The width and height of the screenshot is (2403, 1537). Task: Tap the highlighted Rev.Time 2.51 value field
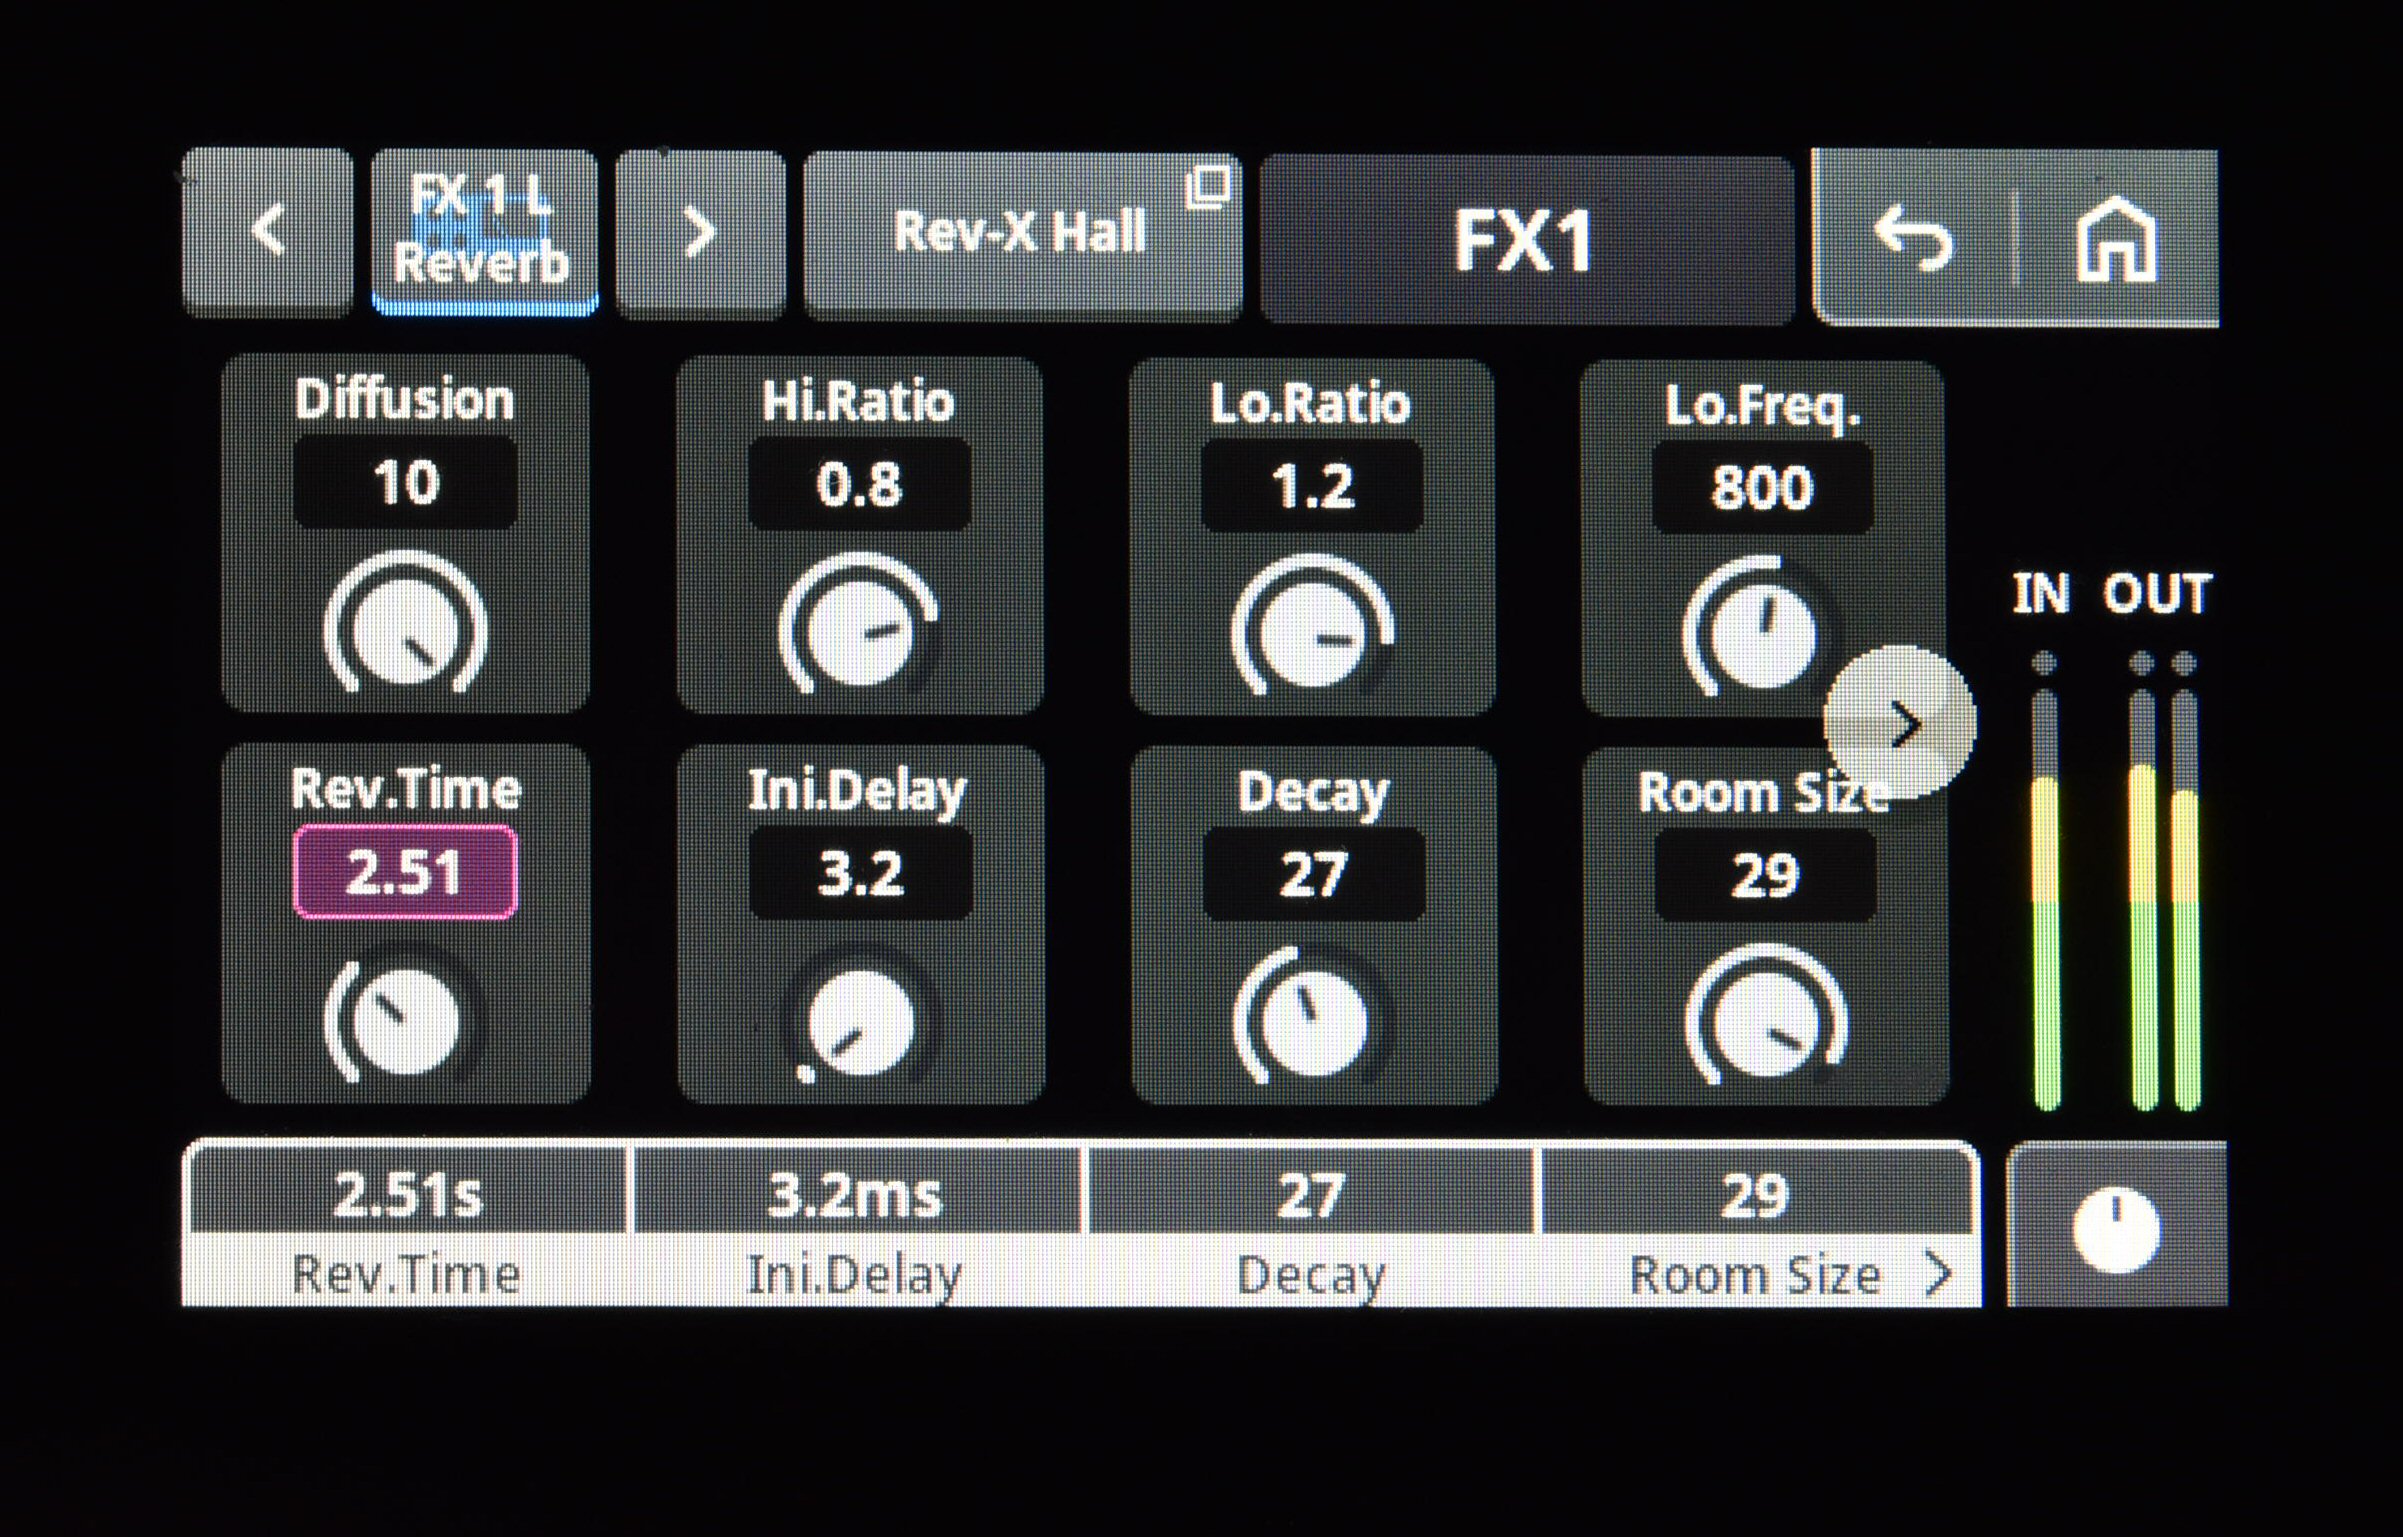pos(405,872)
